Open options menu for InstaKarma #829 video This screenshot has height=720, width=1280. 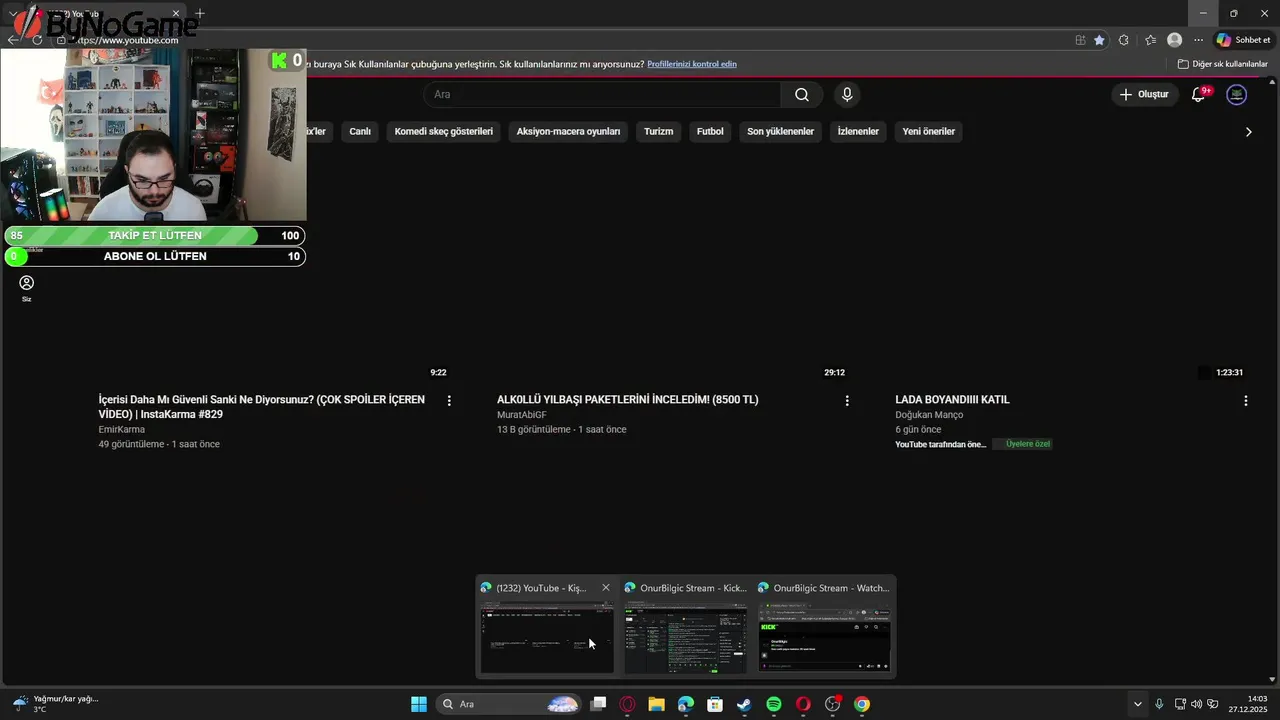(x=449, y=400)
